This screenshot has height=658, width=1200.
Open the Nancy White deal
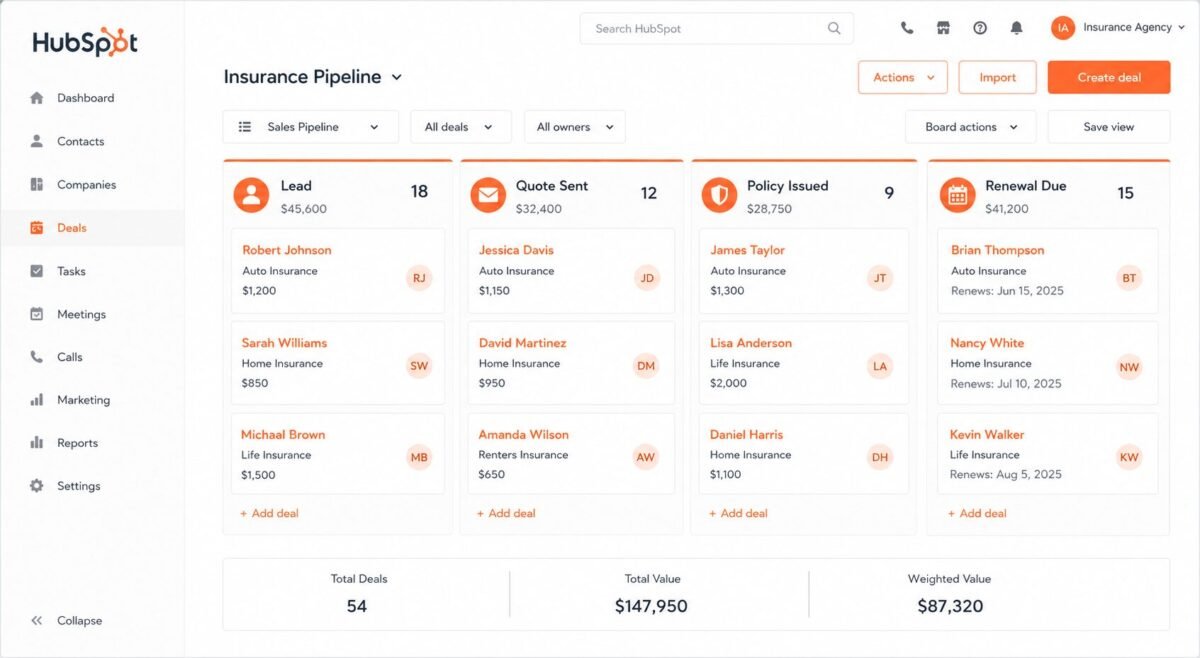point(1048,363)
